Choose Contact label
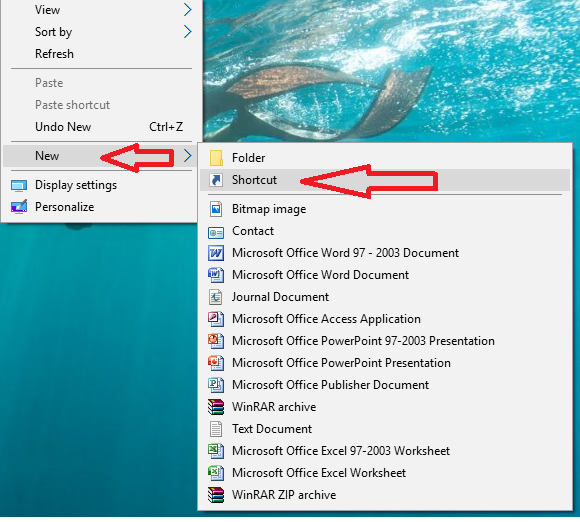This screenshot has height=522, width=580. tap(253, 231)
